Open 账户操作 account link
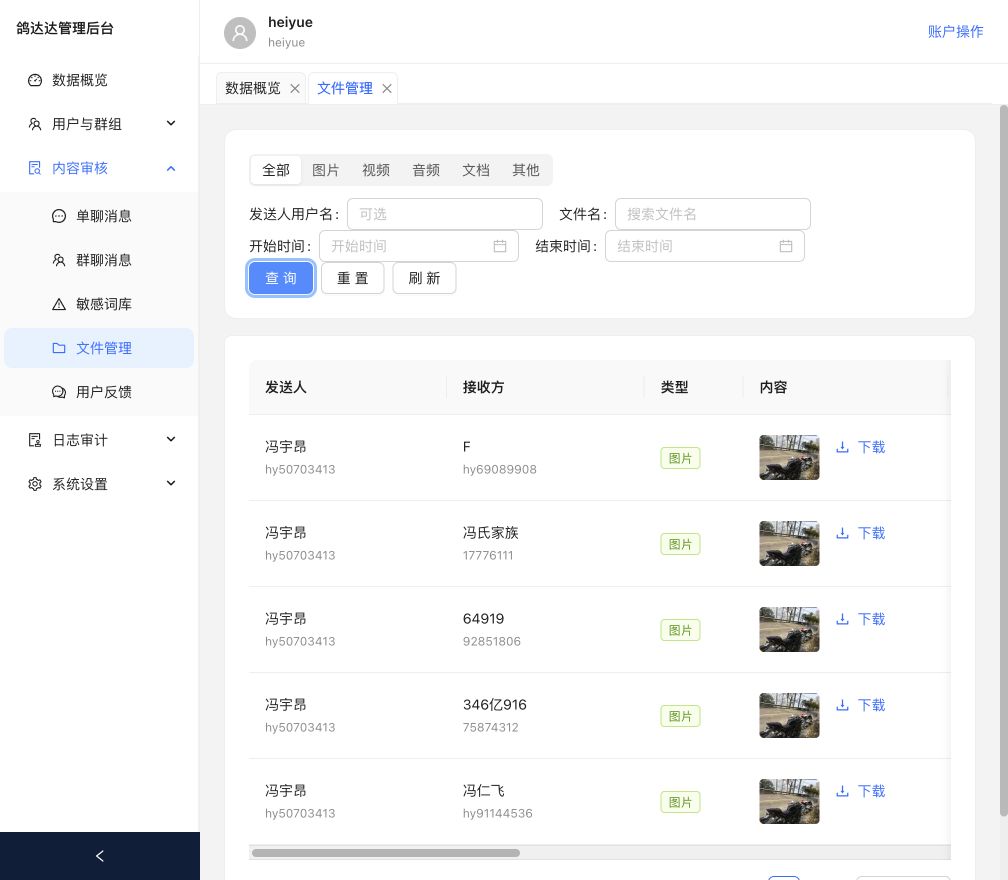Screen dimensions: 1008x880 coord(955,31)
